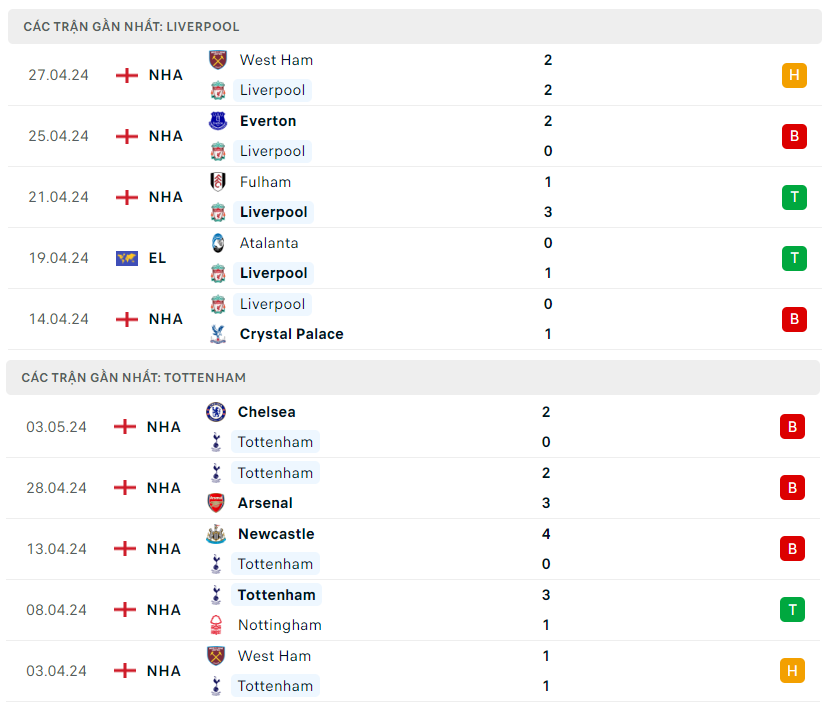
Task: Open the Crystal Palace team link
Action: (x=291, y=334)
